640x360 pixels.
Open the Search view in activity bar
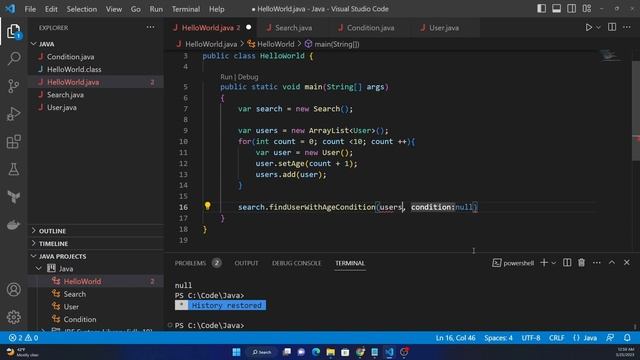click(13, 58)
